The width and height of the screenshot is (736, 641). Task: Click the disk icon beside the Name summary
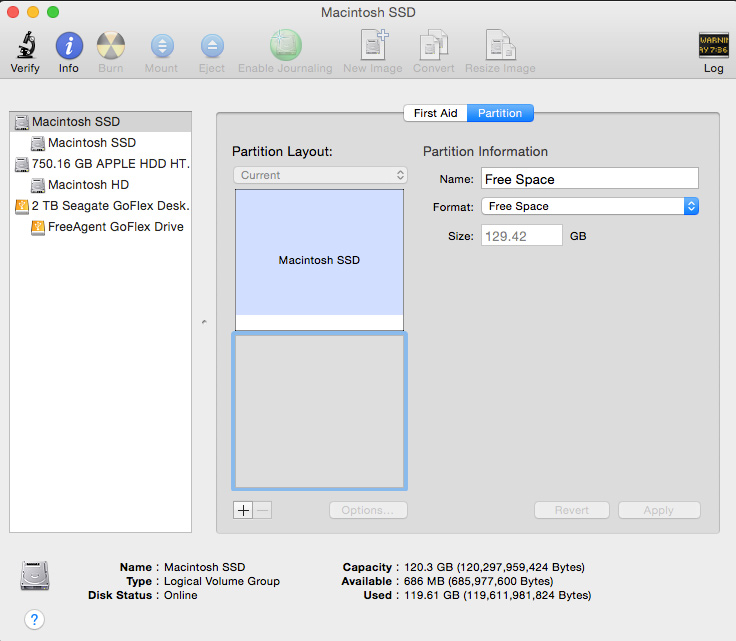point(35,575)
